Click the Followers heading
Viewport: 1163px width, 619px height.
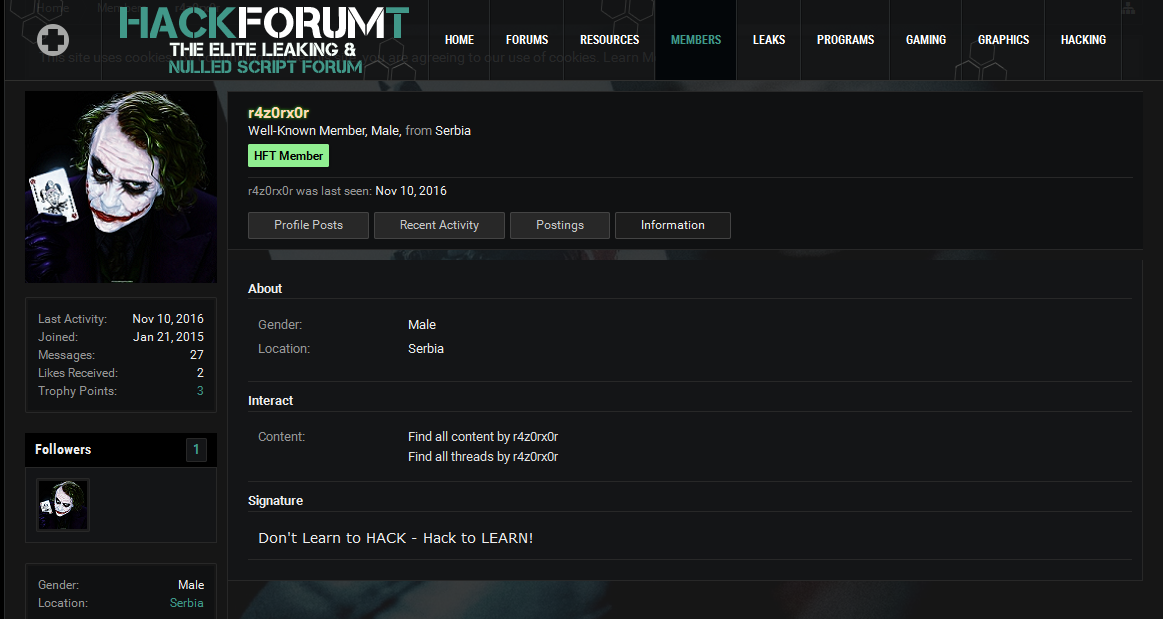click(63, 449)
